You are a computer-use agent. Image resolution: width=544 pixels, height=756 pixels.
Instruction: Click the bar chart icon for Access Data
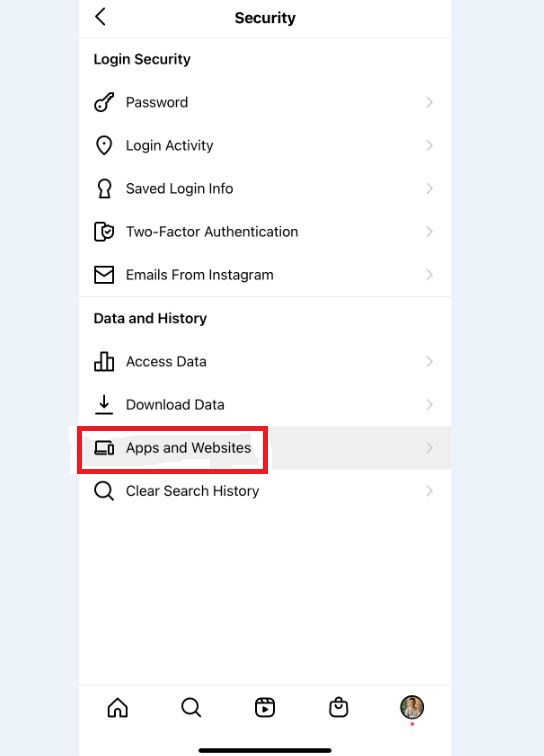pos(104,361)
